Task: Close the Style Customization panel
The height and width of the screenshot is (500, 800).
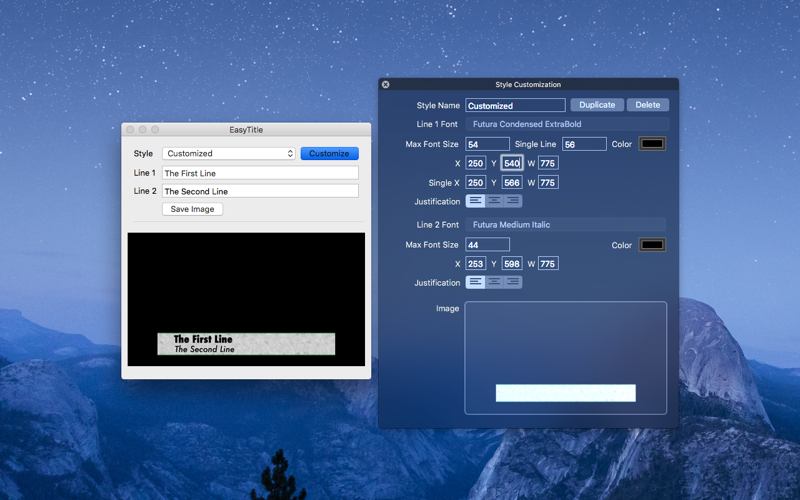Action: point(386,85)
